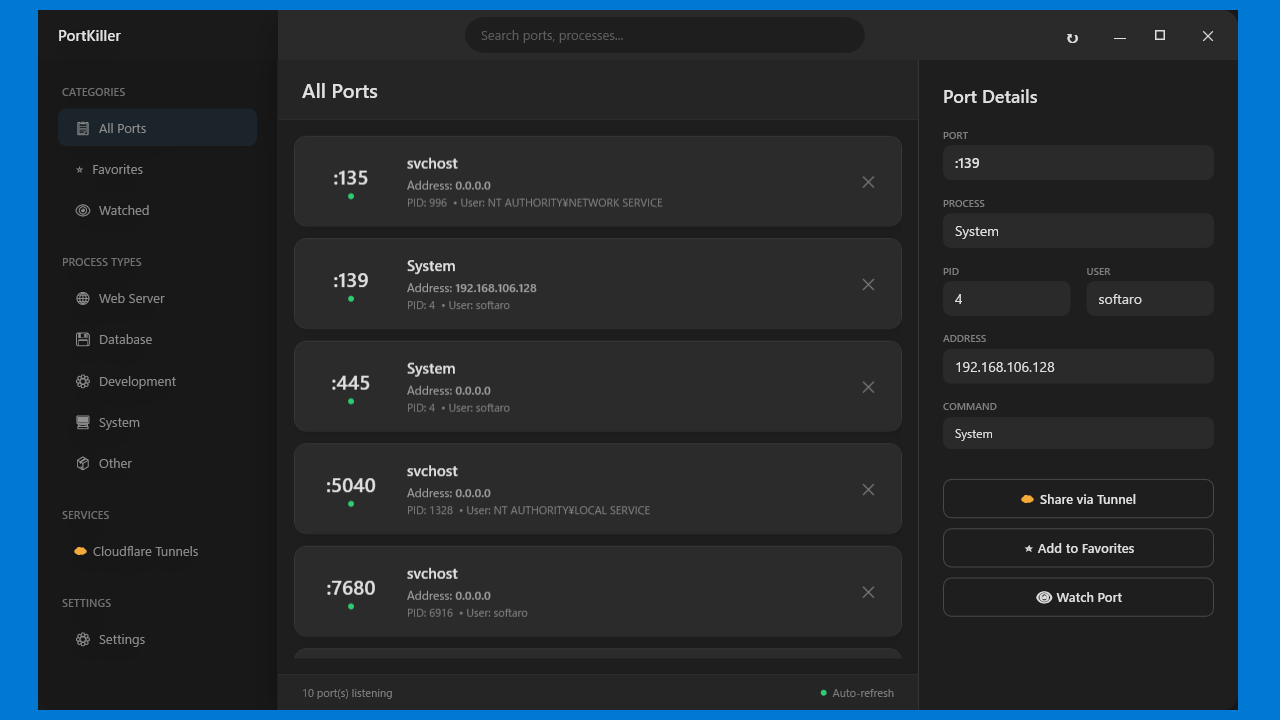Open Cloudflare Tunnels service
The height and width of the screenshot is (720, 1280).
coord(145,551)
